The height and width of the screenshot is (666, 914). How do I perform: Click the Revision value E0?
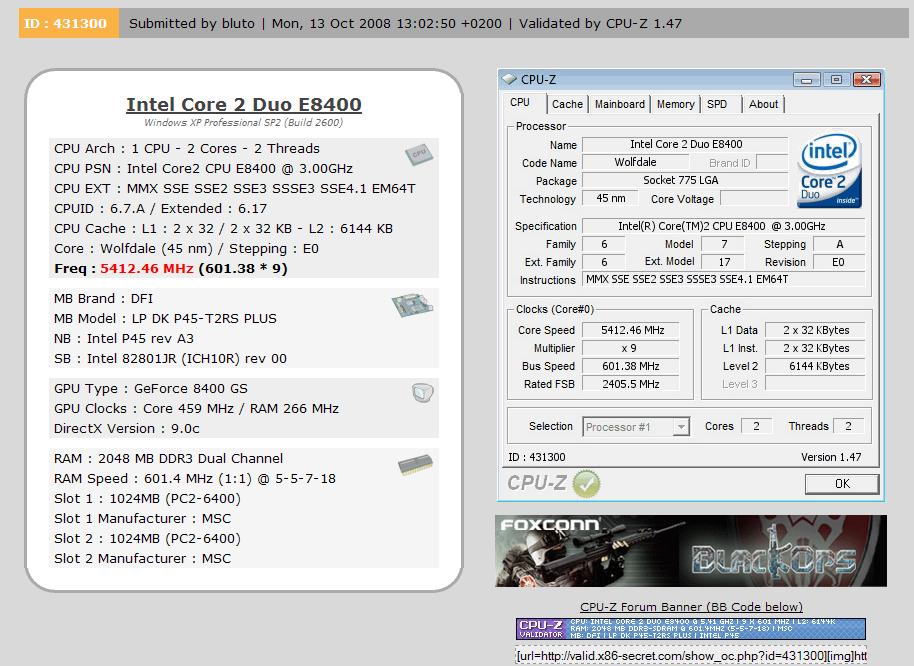tap(838, 262)
